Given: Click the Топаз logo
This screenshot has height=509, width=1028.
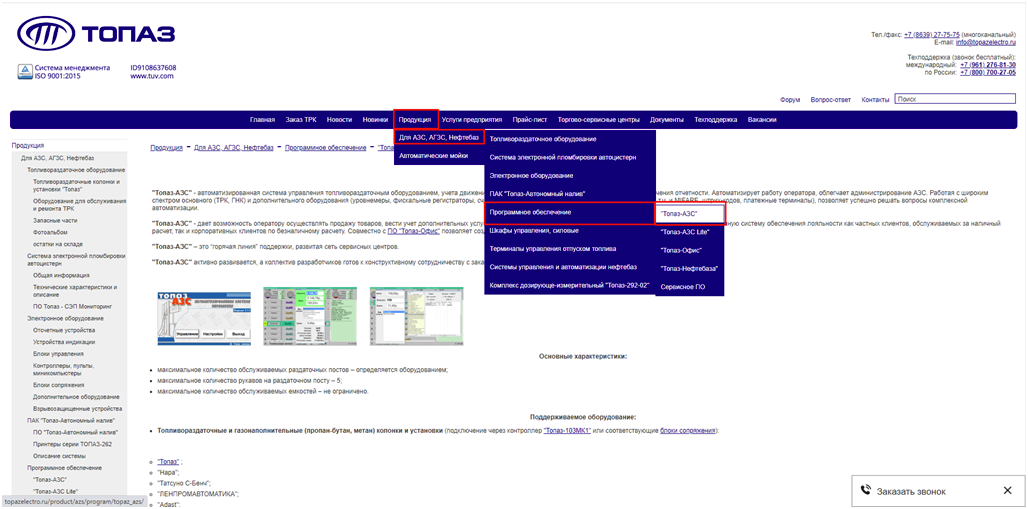Looking at the screenshot, I should click(x=96, y=32).
